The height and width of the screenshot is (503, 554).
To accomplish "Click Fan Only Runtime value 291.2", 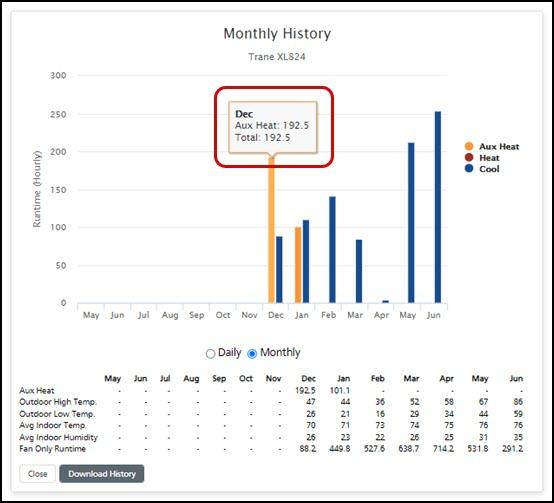I will pos(513,449).
